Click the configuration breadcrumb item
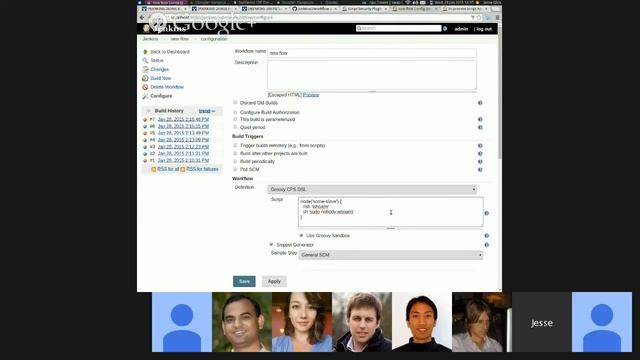The image size is (640, 360). (x=214, y=39)
